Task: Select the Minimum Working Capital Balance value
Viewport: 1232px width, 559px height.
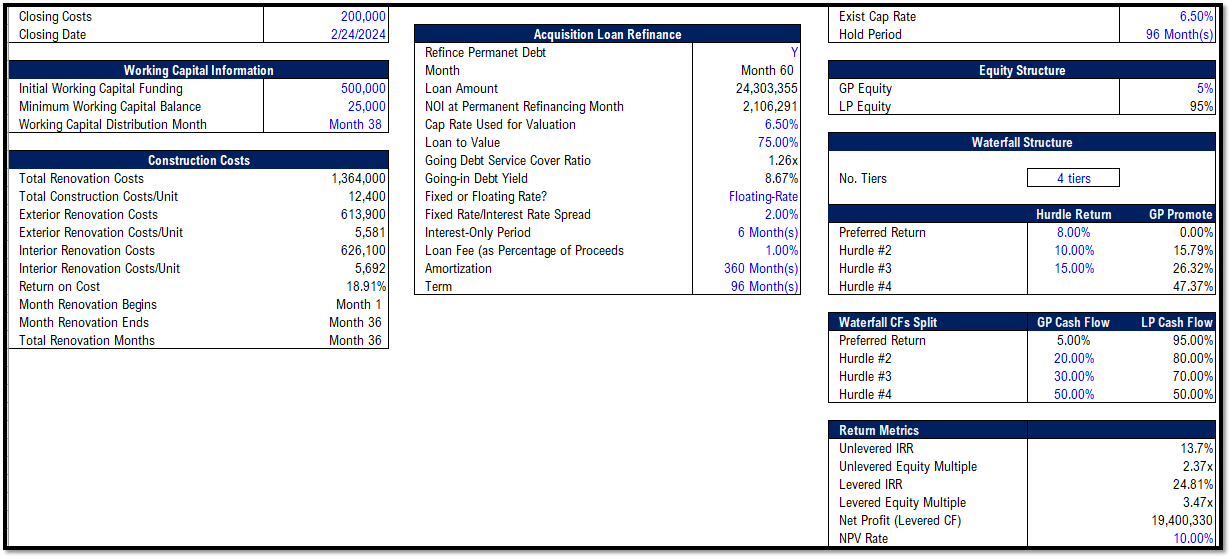Action: (367, 106)
